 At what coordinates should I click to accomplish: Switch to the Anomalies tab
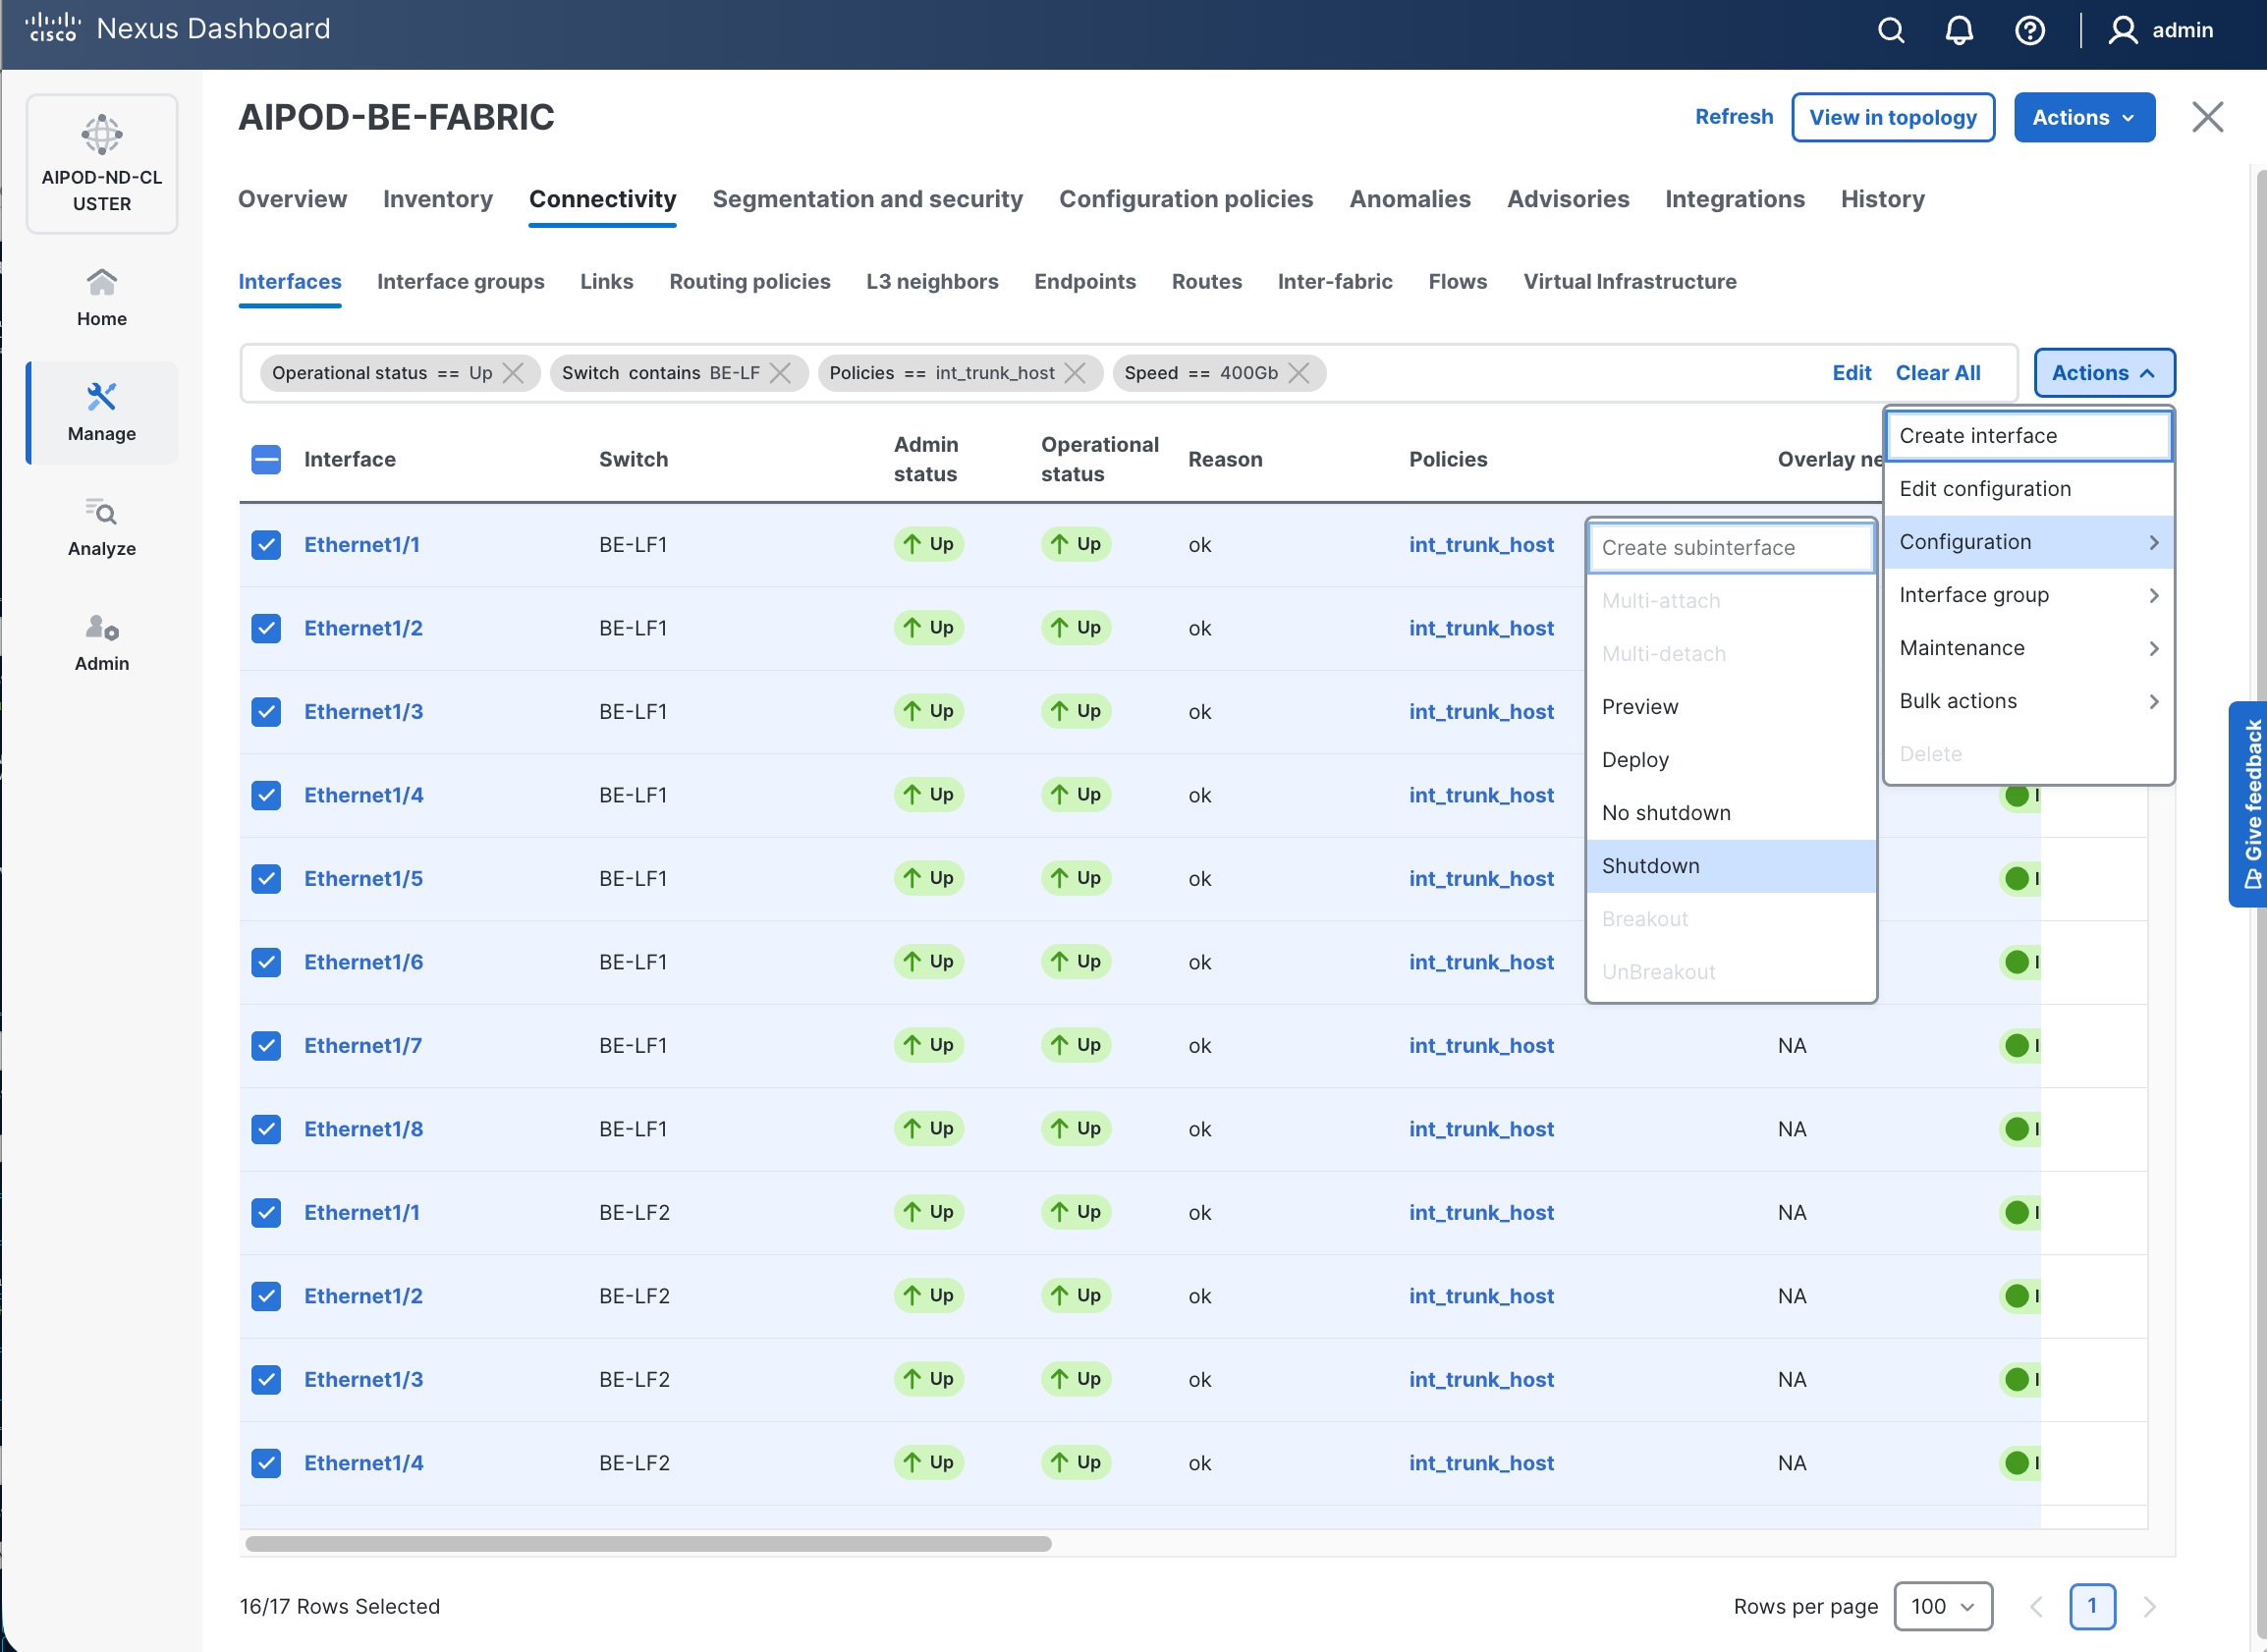coord(1410,199)
